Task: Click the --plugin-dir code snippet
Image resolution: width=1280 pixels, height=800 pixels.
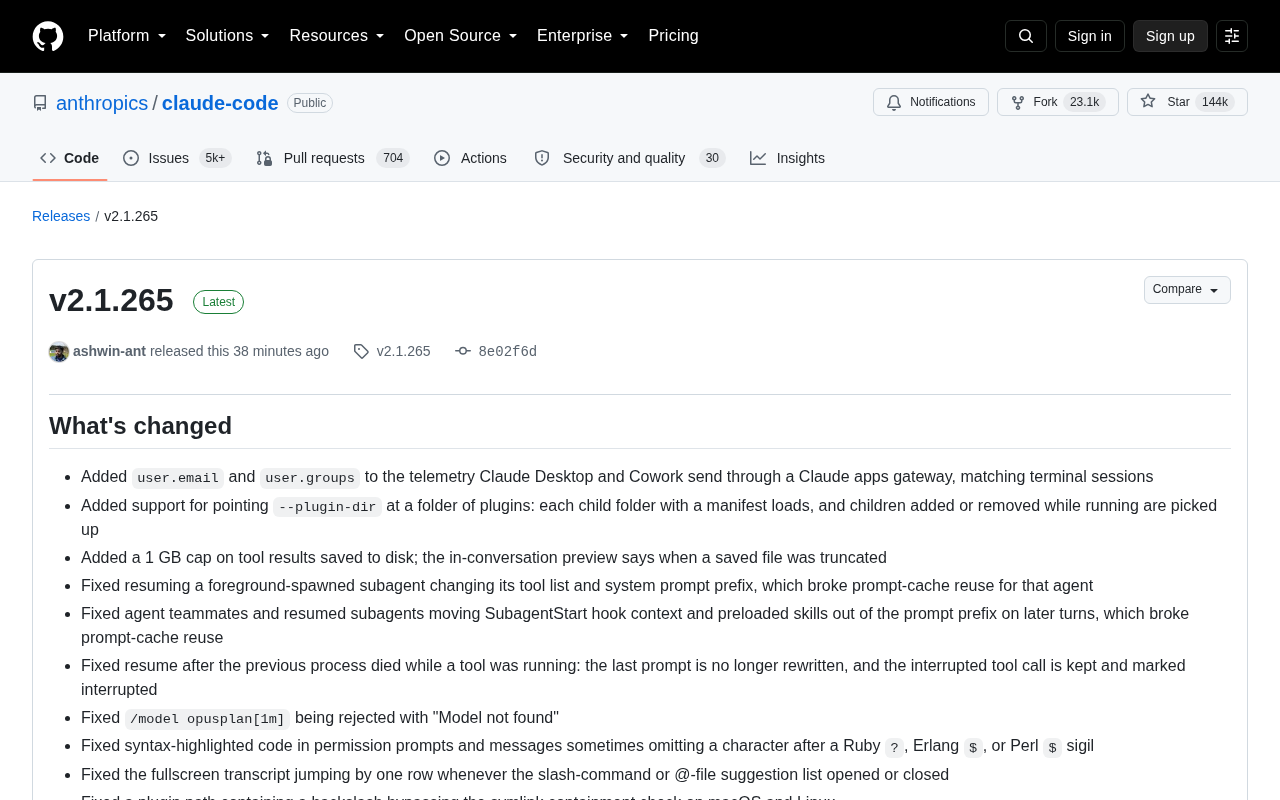Action: click(x=327, y=507)
